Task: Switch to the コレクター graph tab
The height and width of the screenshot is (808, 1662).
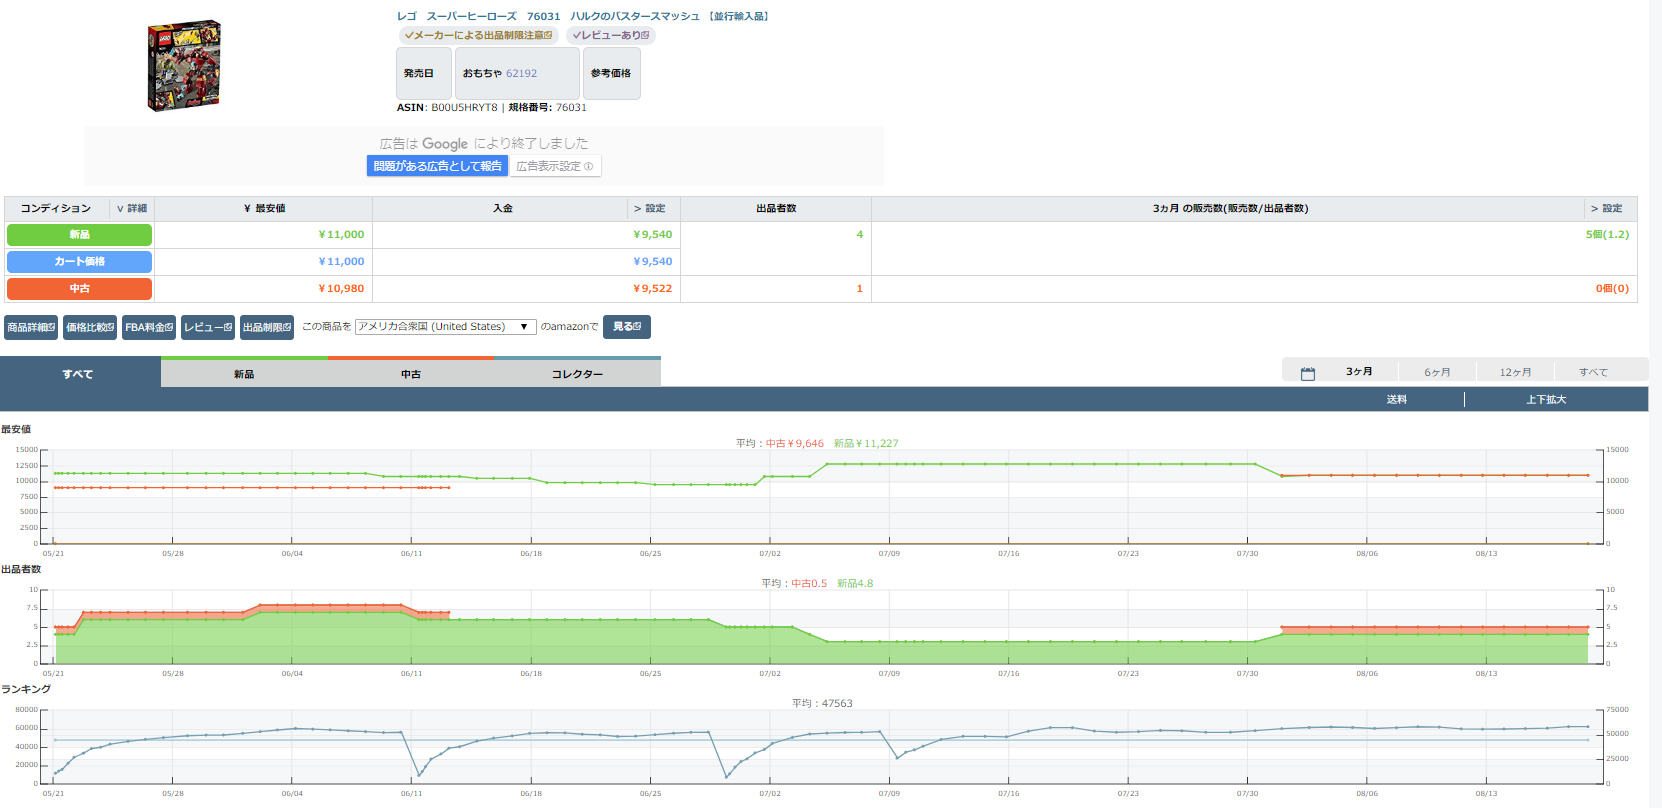Action: (577, 373)
